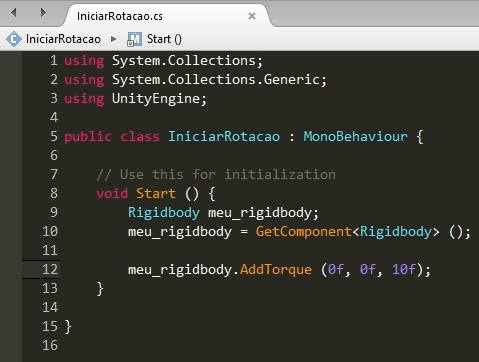The width and height of the screenshot is (479, 362).
Task: Close the IniciarRotacao.cs tab
Action: (x=252, y=16)
